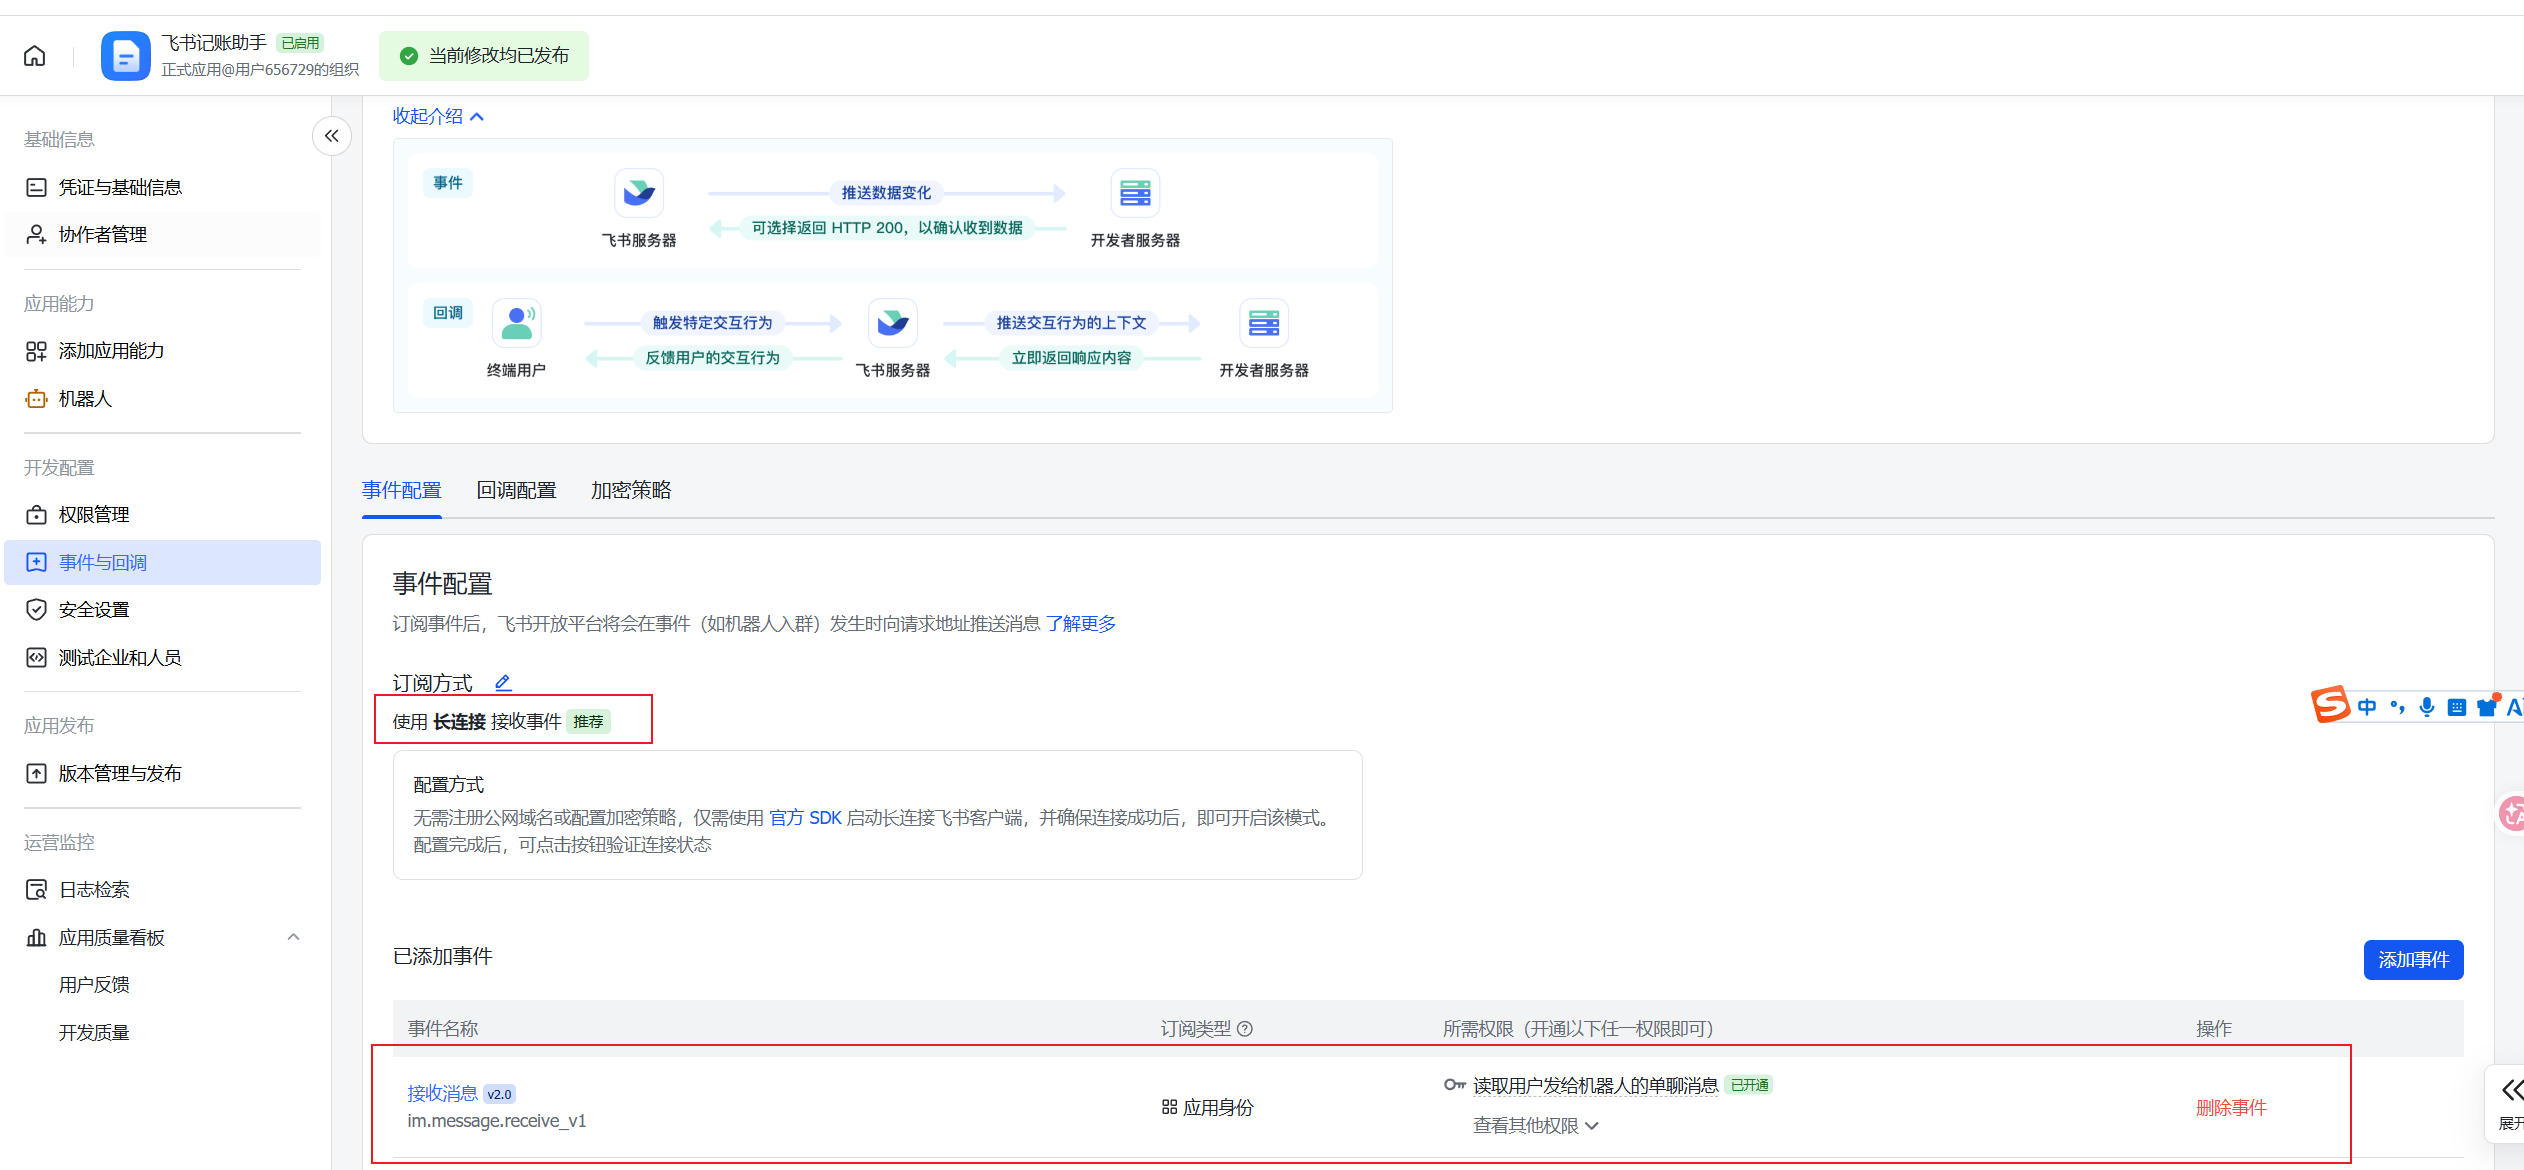Open 日志检索 in sidebar

[163, 889]
